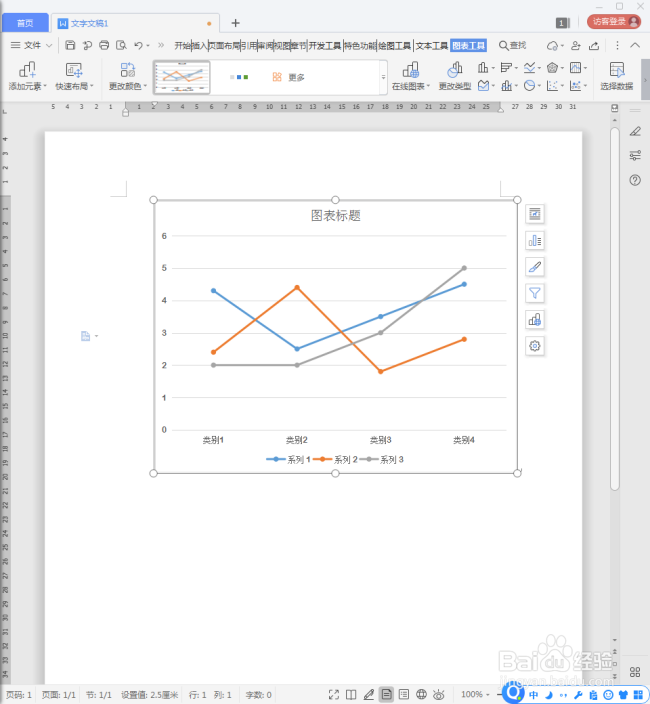Switch to 首页 home tab
Screen dimensions: 650x704
coord(25,23)
